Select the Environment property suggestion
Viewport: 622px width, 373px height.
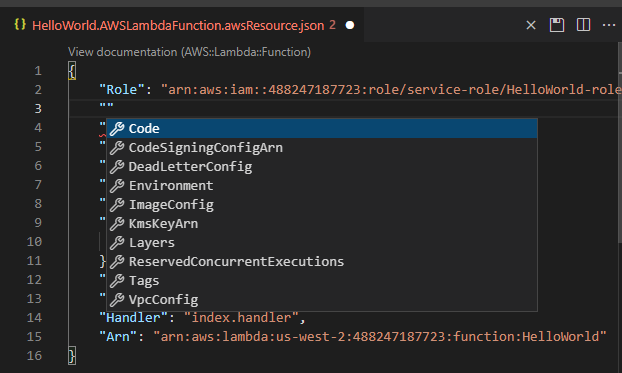pyautogui.click(x=322, y=186)
